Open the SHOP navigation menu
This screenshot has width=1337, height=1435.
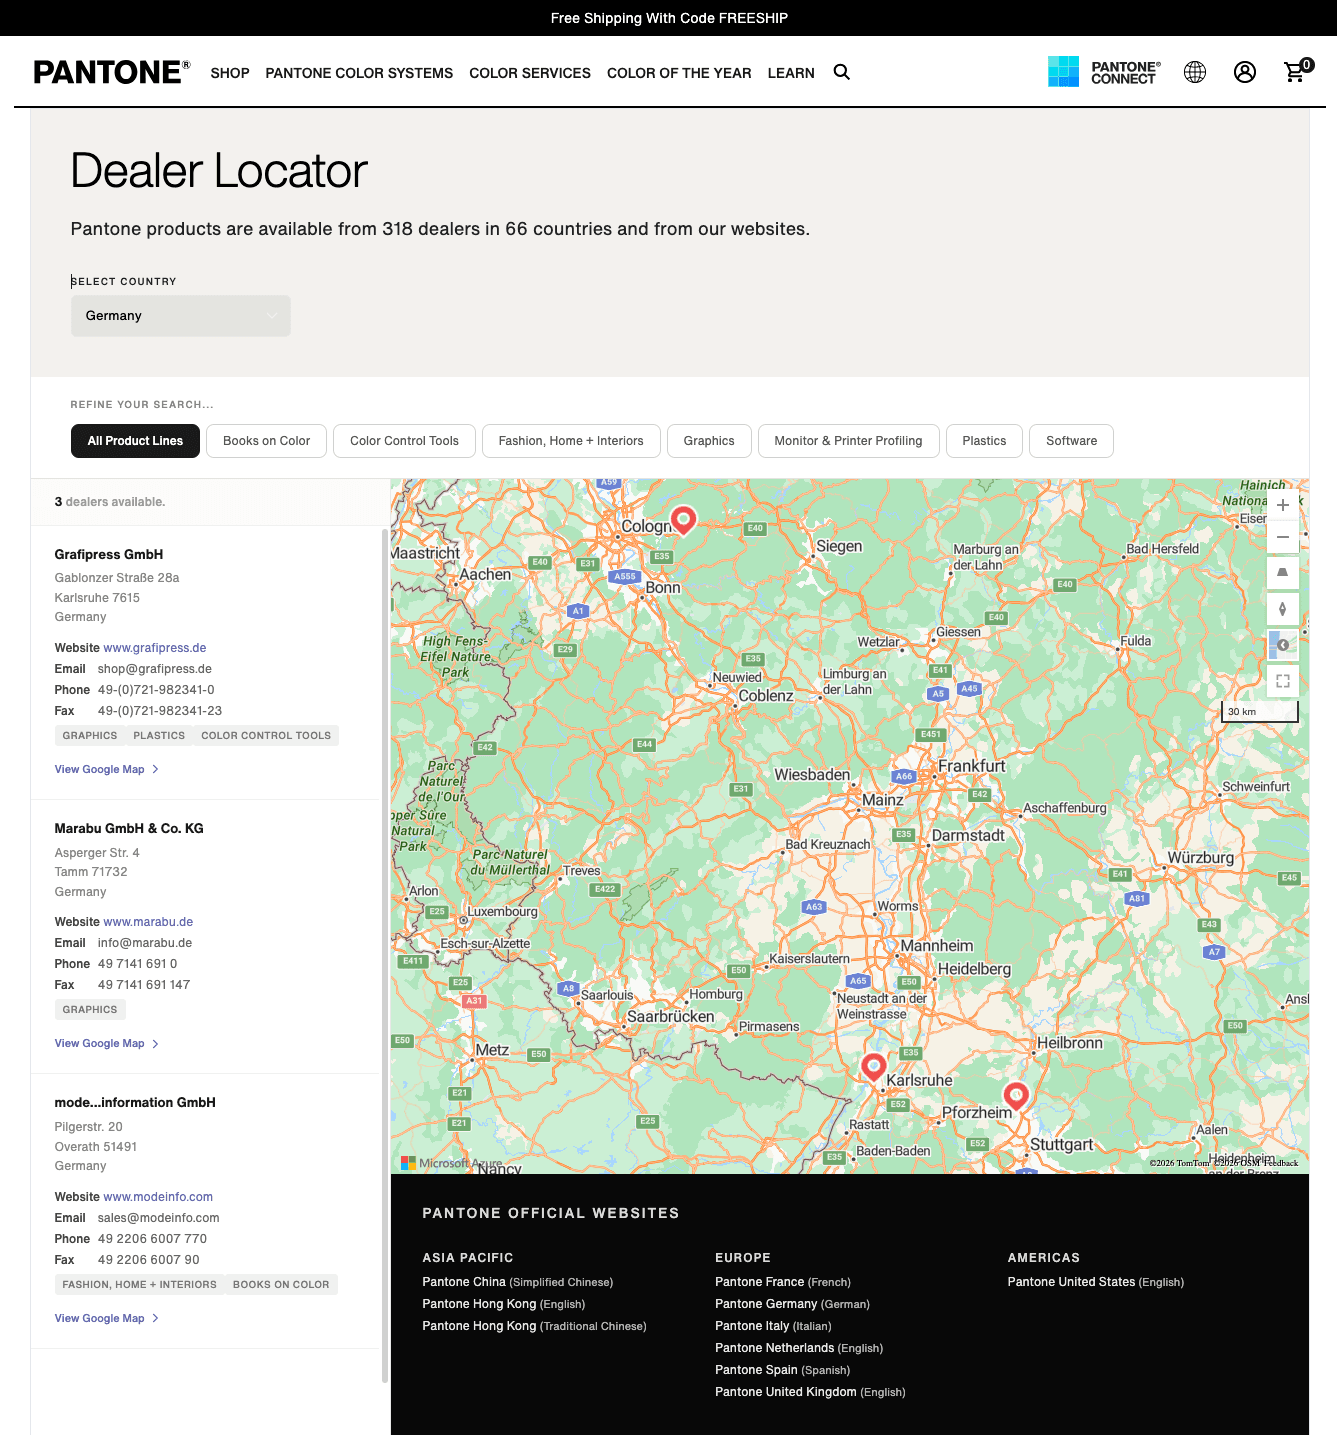coord(229,72)
